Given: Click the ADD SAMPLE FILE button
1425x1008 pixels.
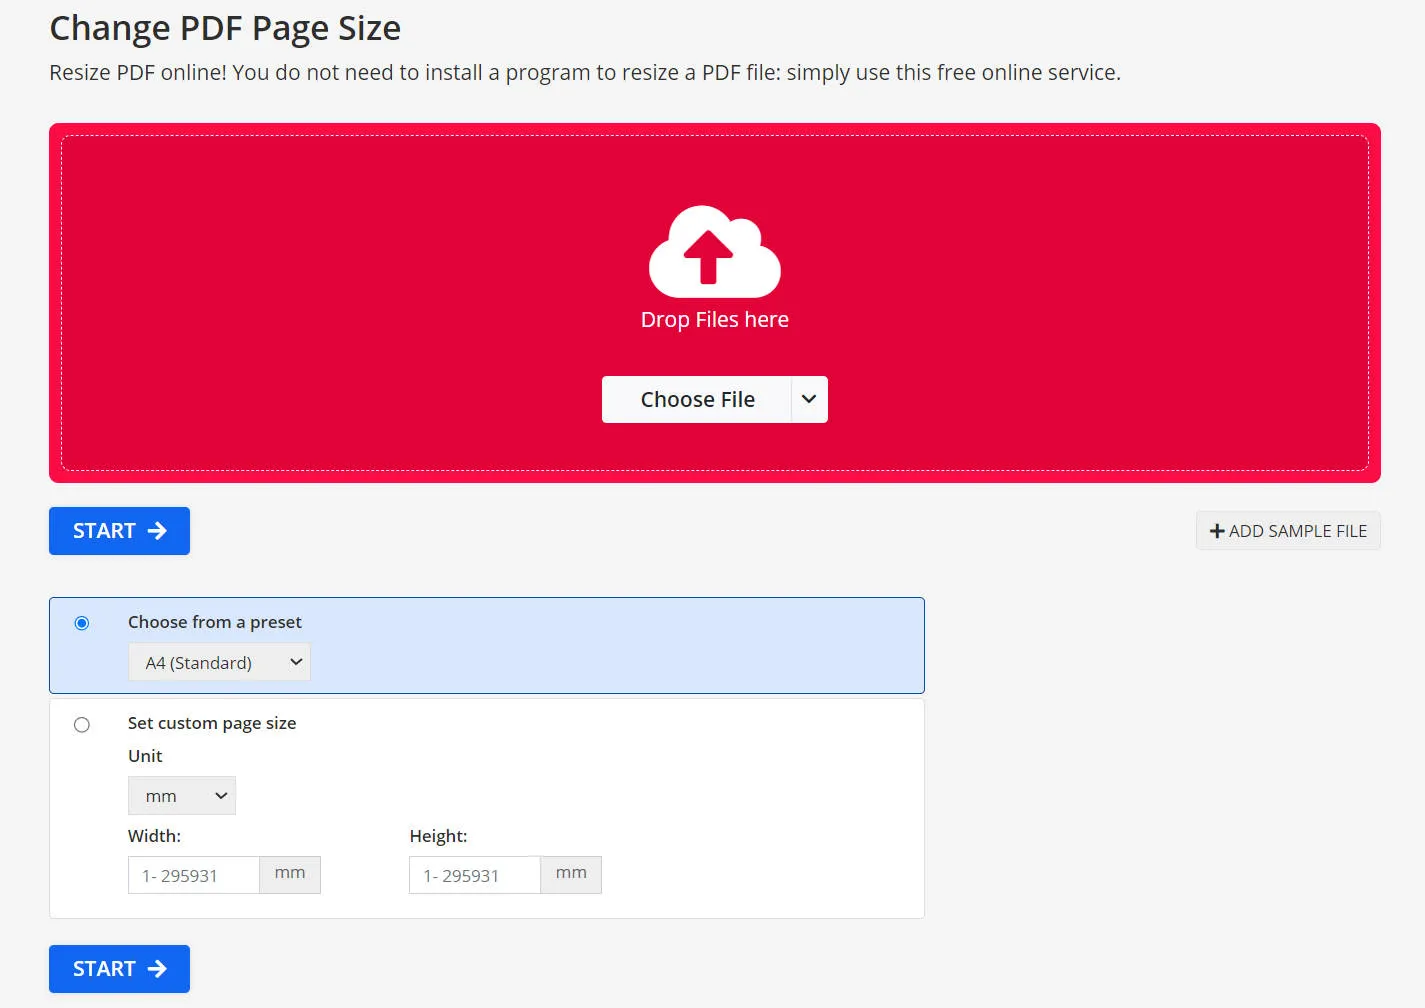Looking at the screenshot, I should 1288,530.
